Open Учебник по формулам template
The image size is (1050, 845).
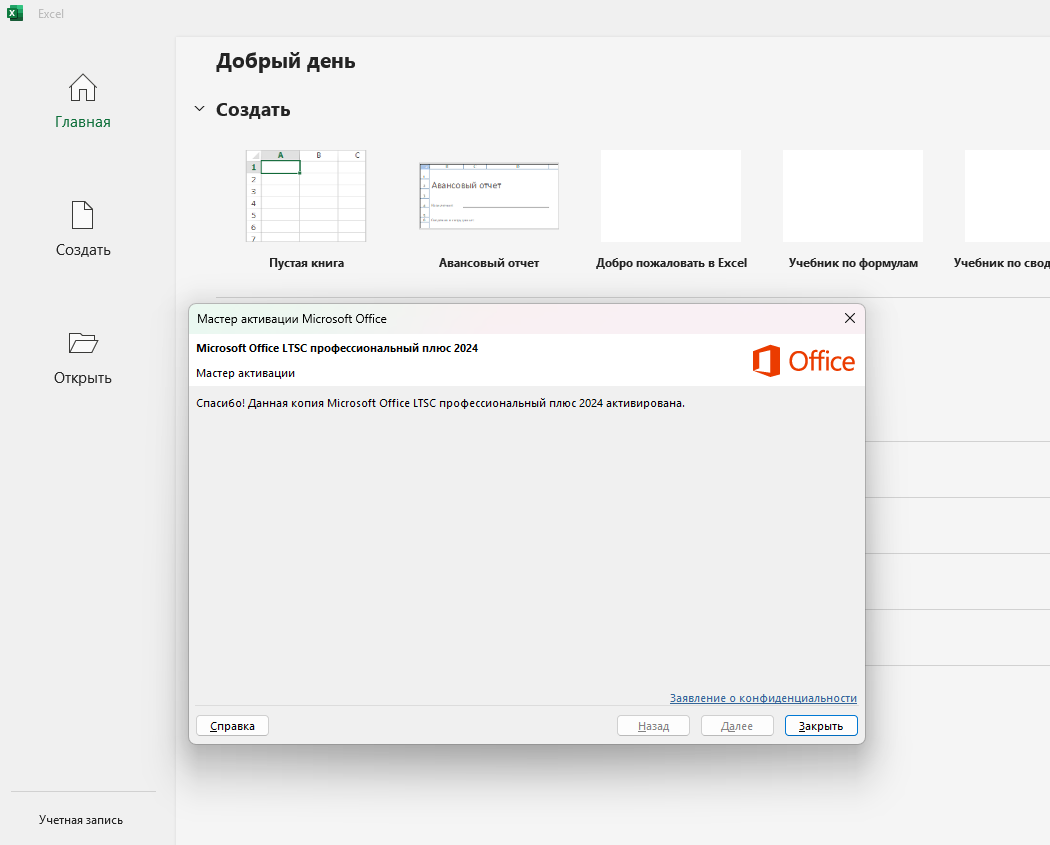(x=853, y=196)
